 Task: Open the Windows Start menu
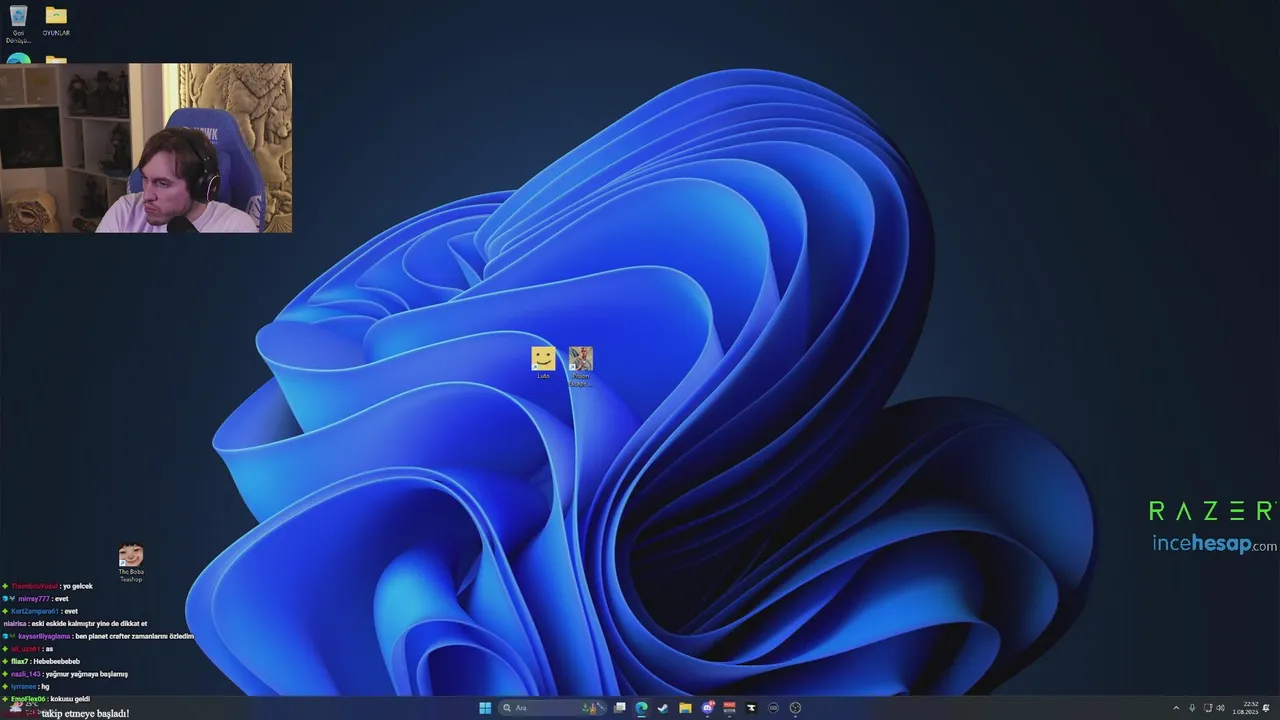485,708
